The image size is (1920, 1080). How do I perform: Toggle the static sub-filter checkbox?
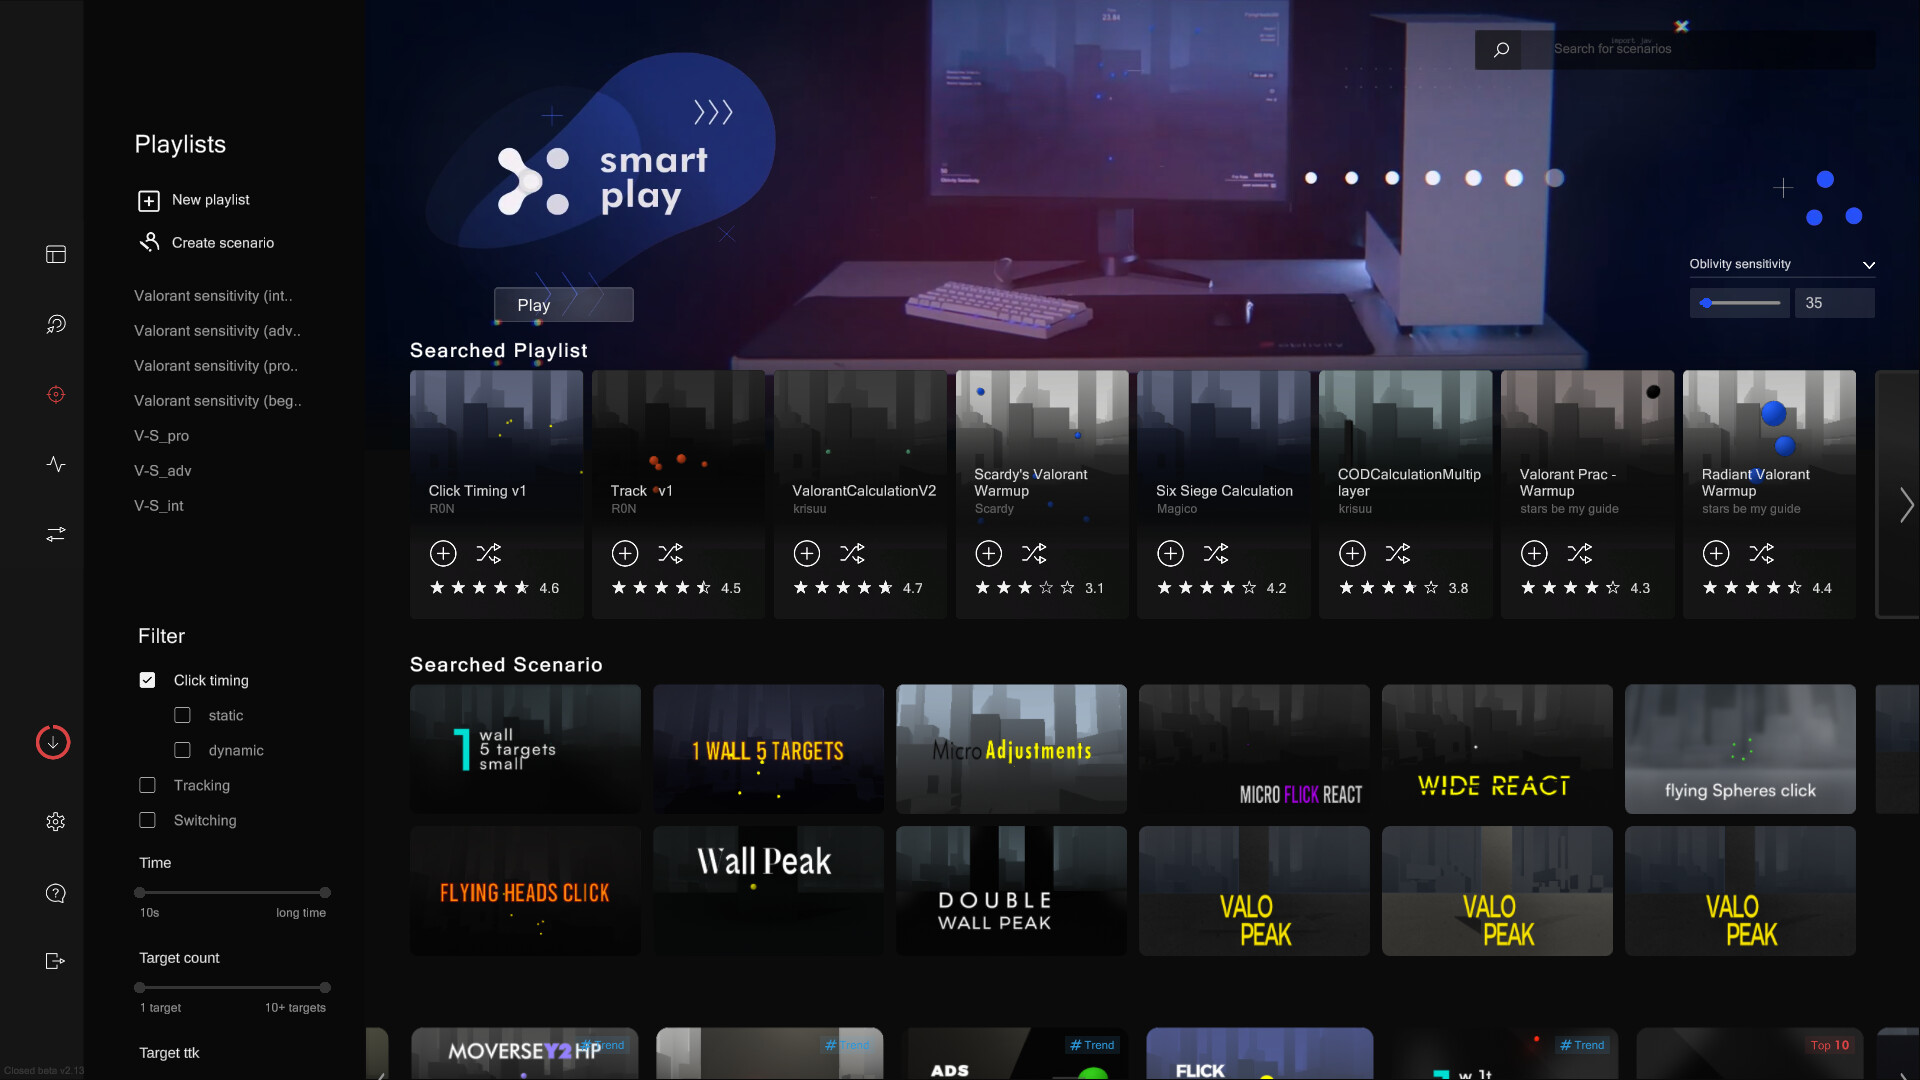coord(182,713)
